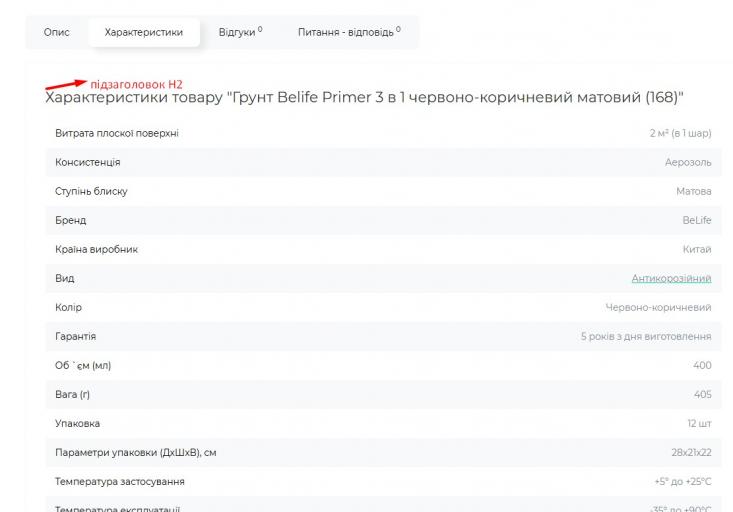
Task: Follow the Антикорозійний link
Action: [x=671, y=278]
